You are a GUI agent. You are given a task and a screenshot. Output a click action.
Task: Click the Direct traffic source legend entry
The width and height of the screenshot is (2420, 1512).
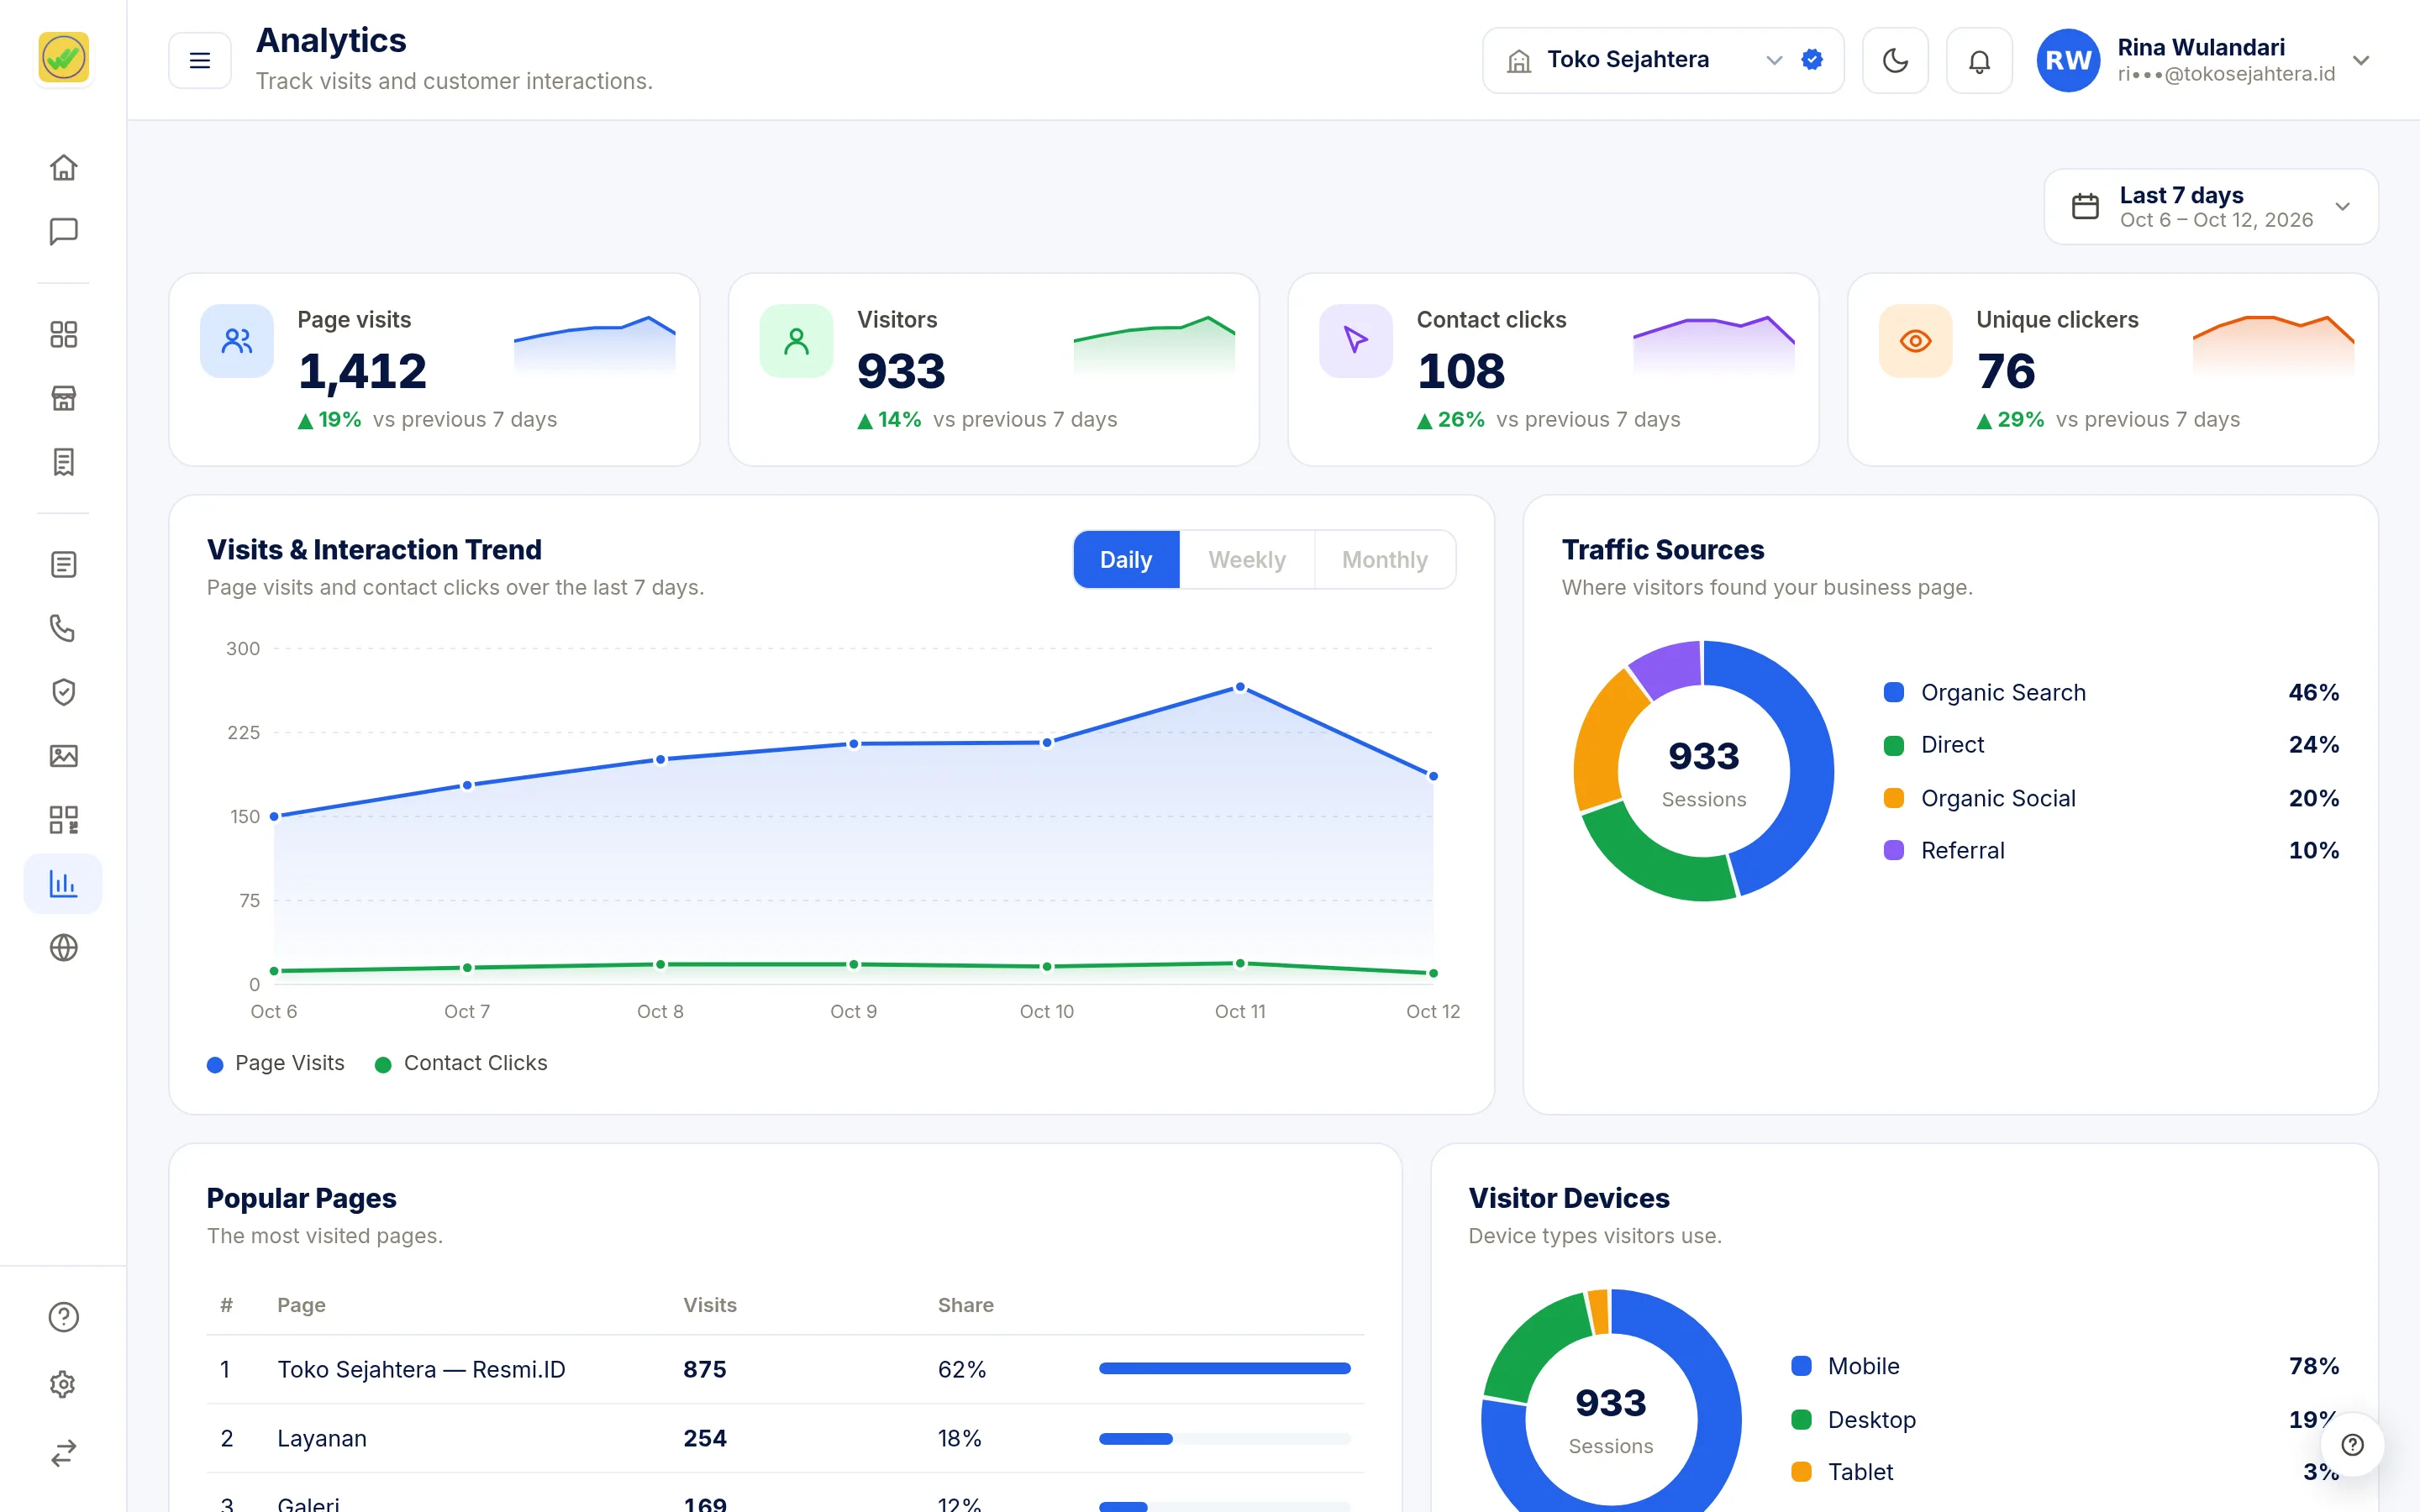(2111, 745)
